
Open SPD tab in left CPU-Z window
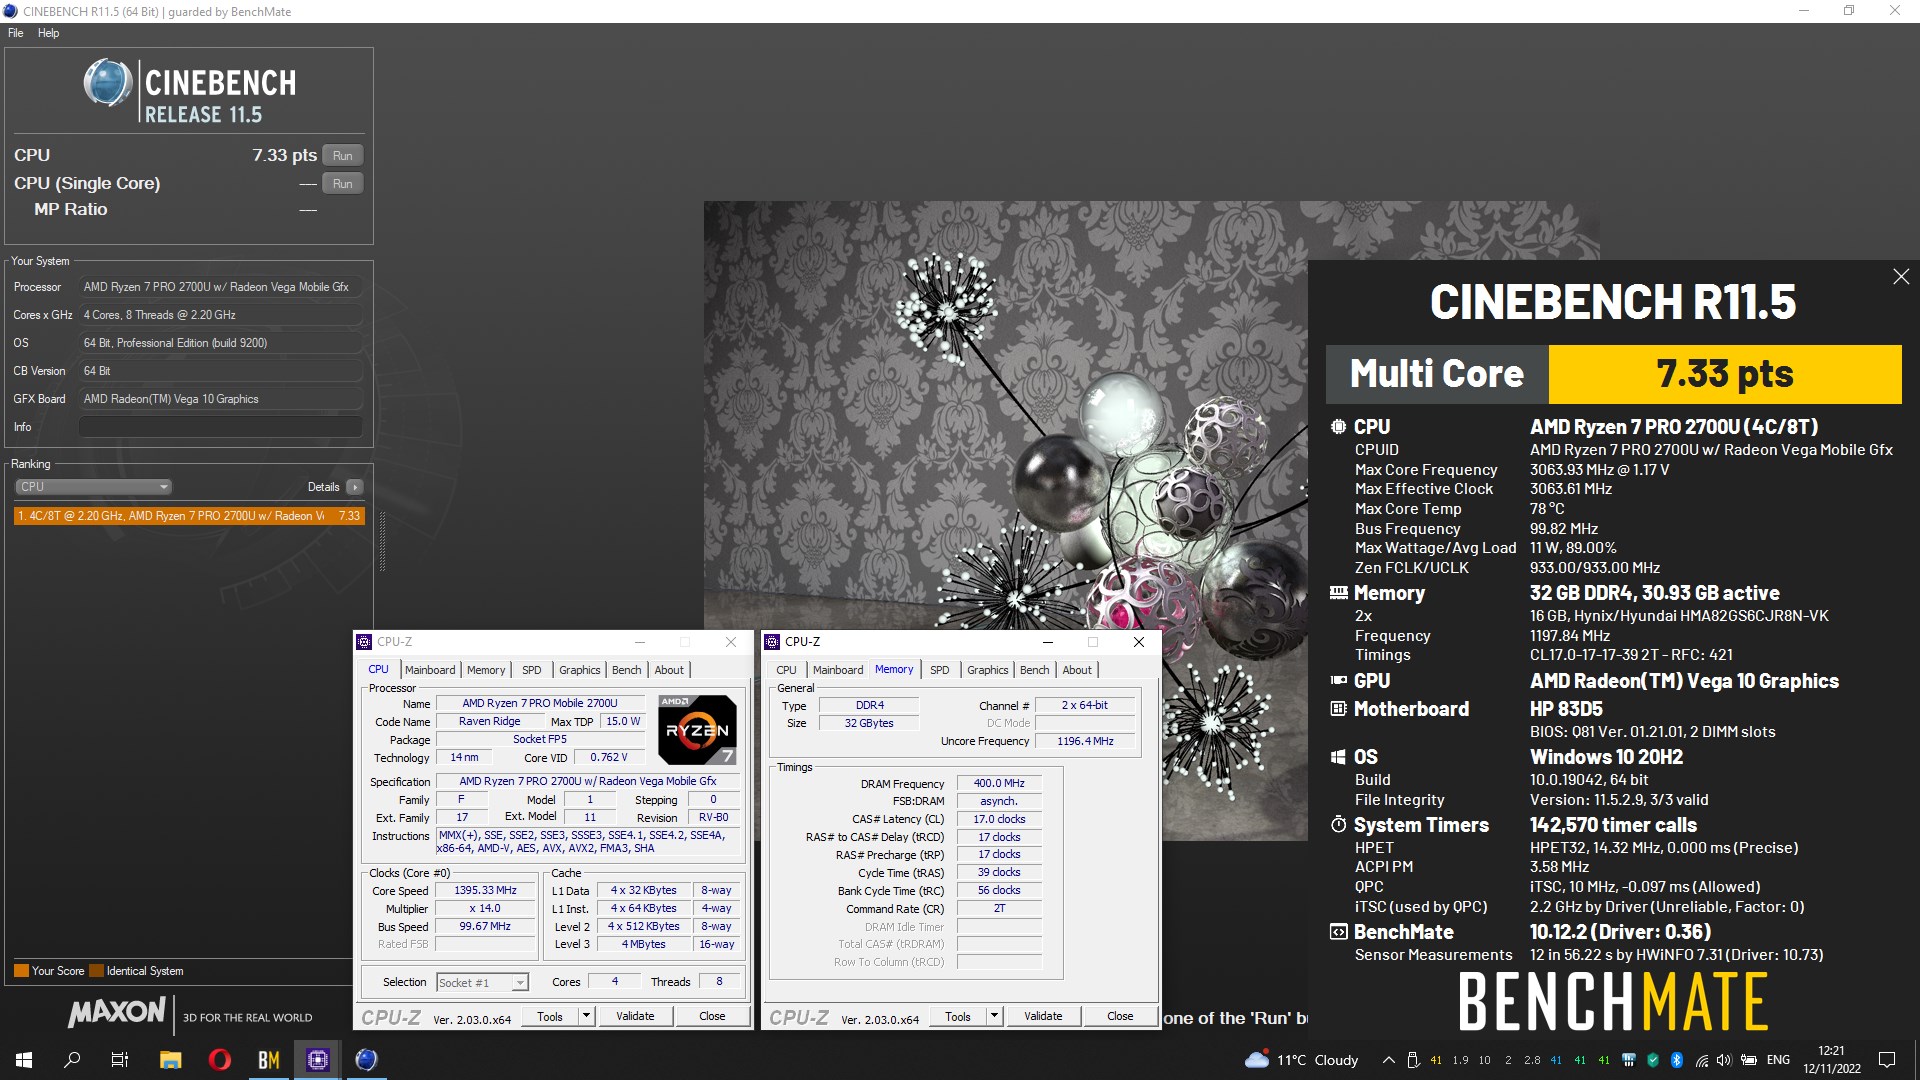coord(532,670)
